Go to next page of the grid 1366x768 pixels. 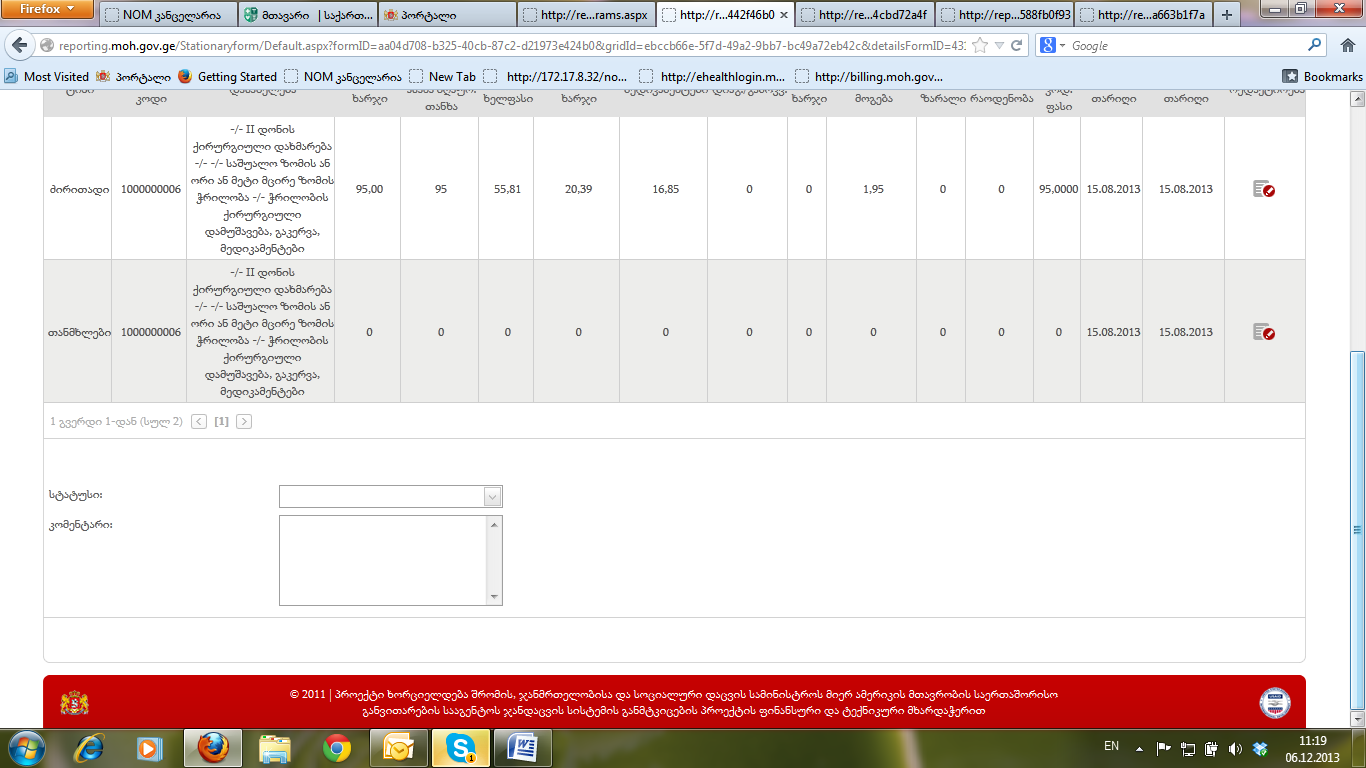click(244, 422)
